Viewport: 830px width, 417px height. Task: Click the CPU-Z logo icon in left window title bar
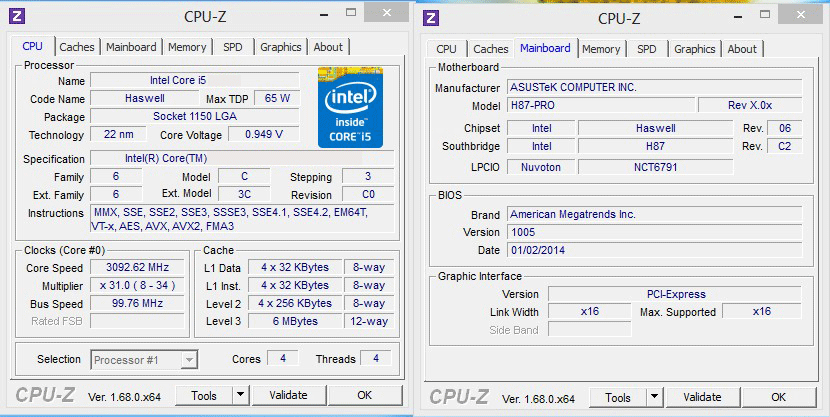click(17, 16)
